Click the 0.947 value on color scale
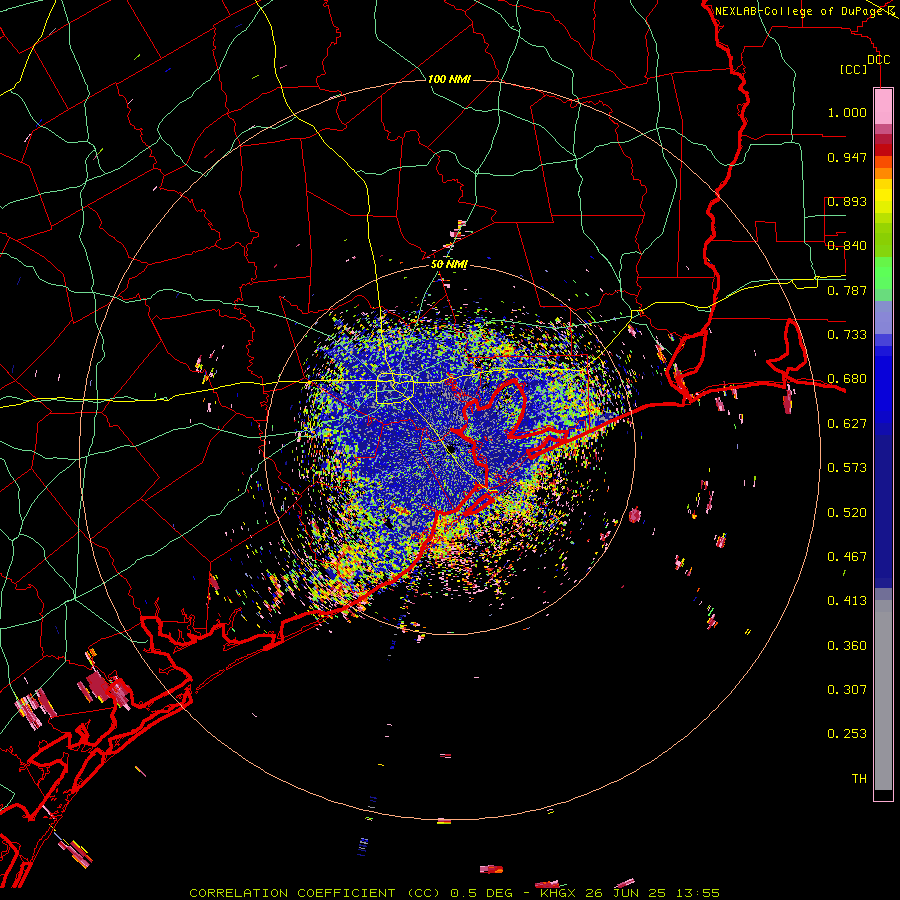Viewport: 900px width, 900px height. (x=847, y=157)
